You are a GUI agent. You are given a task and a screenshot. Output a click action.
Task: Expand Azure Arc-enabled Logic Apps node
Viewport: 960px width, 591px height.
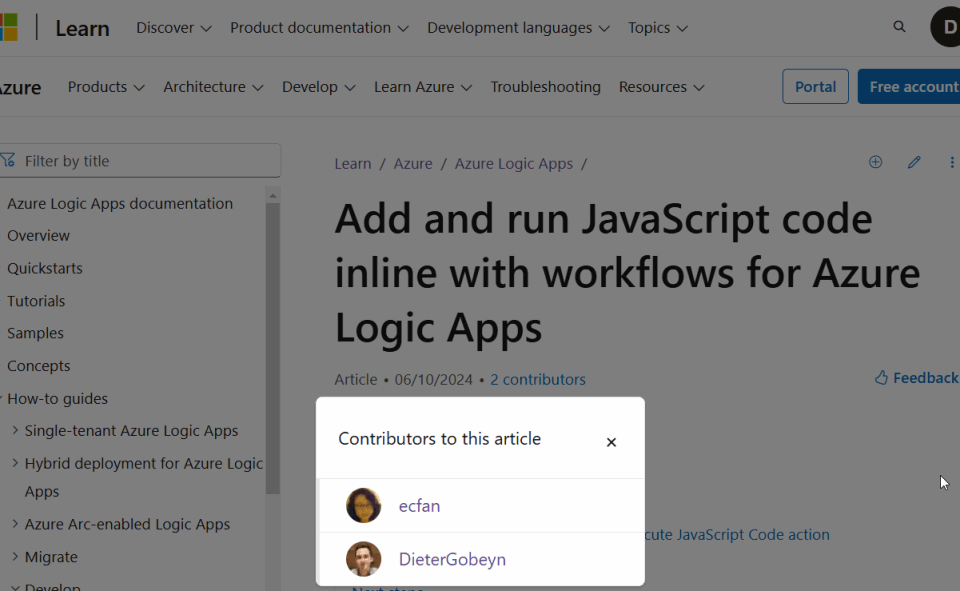click(x=15, y=524)
